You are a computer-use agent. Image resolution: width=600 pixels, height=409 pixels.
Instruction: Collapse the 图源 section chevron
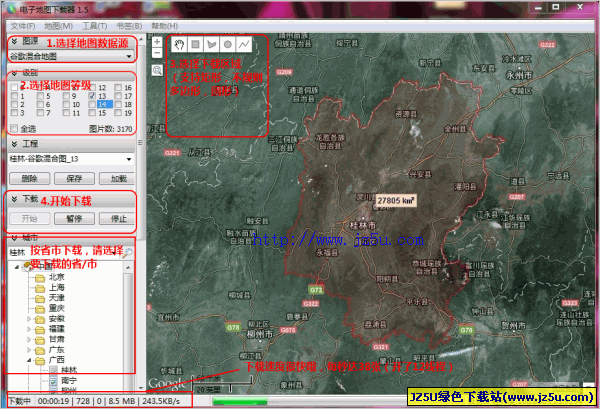click(15, 41)
